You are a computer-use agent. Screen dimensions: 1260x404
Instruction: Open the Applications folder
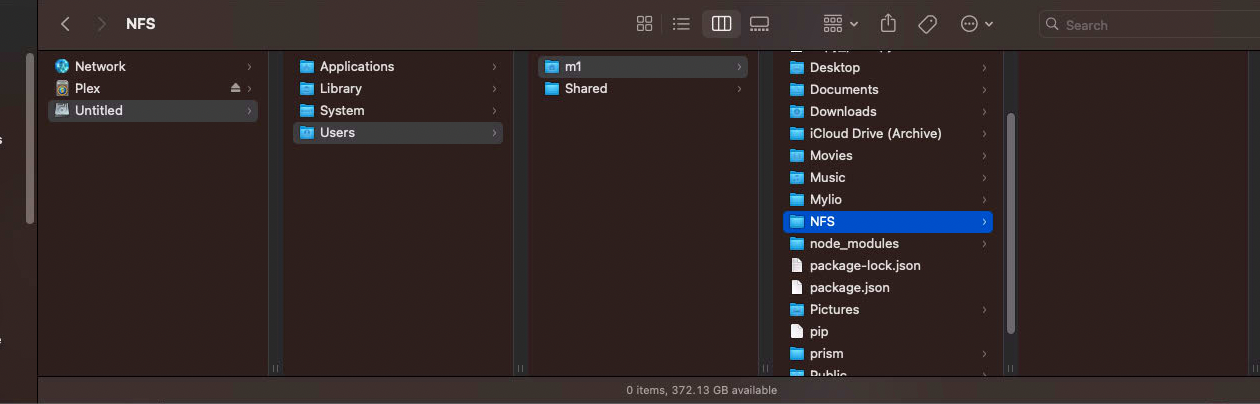pos(356,66)
